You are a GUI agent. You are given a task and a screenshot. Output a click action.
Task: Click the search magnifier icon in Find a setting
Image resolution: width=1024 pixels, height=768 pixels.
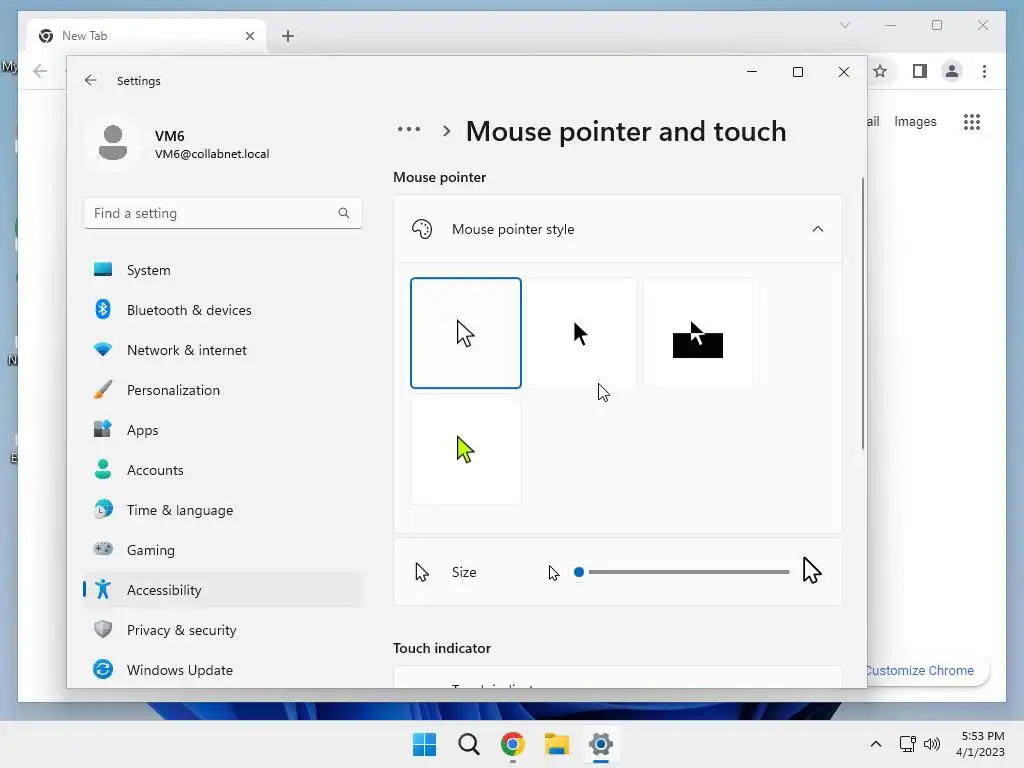point(344,213)
